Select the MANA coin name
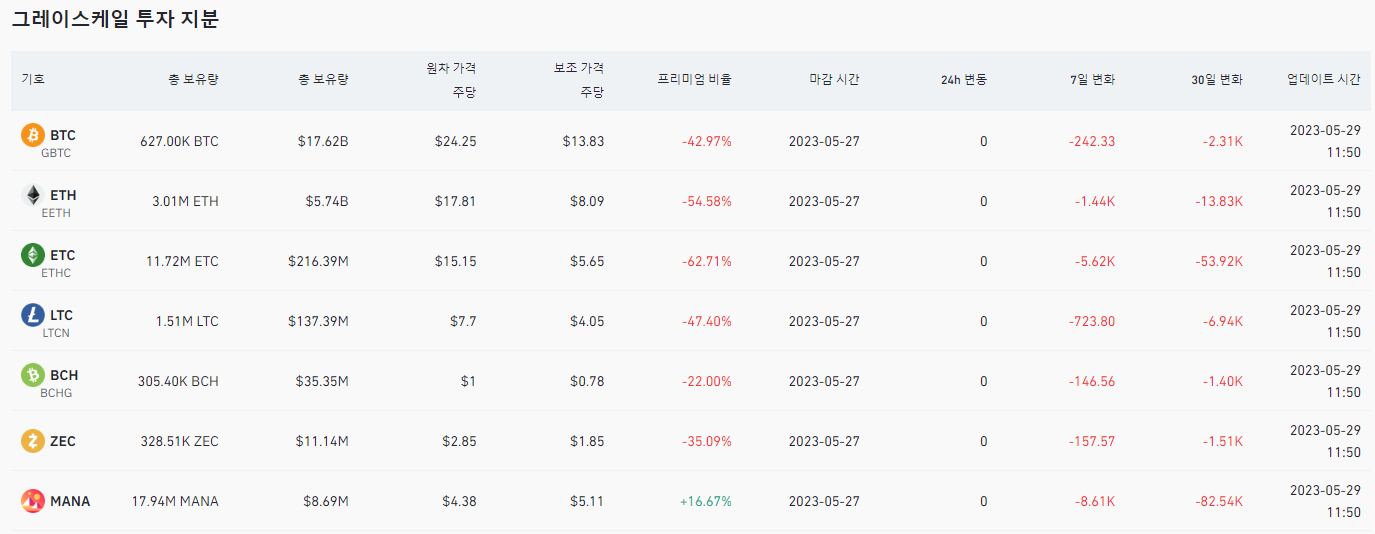This screenshot has width=1375, height=534. [70, 501]
